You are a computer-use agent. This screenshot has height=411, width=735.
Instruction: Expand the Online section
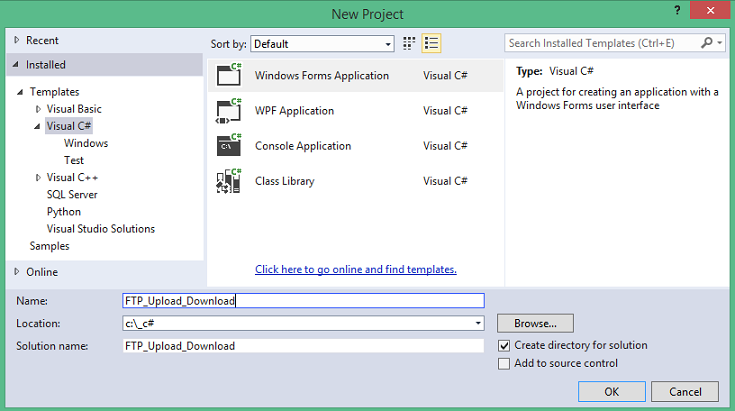[17, 272]
